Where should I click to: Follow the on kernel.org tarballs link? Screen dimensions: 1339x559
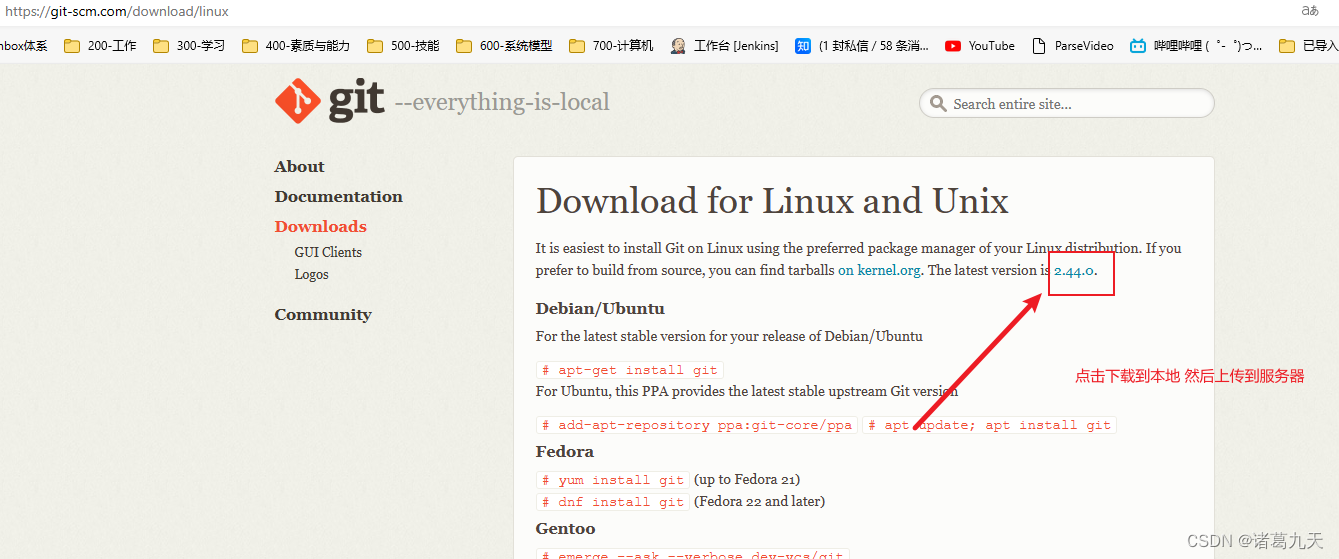pyautogui.click(x=880, y=270)
